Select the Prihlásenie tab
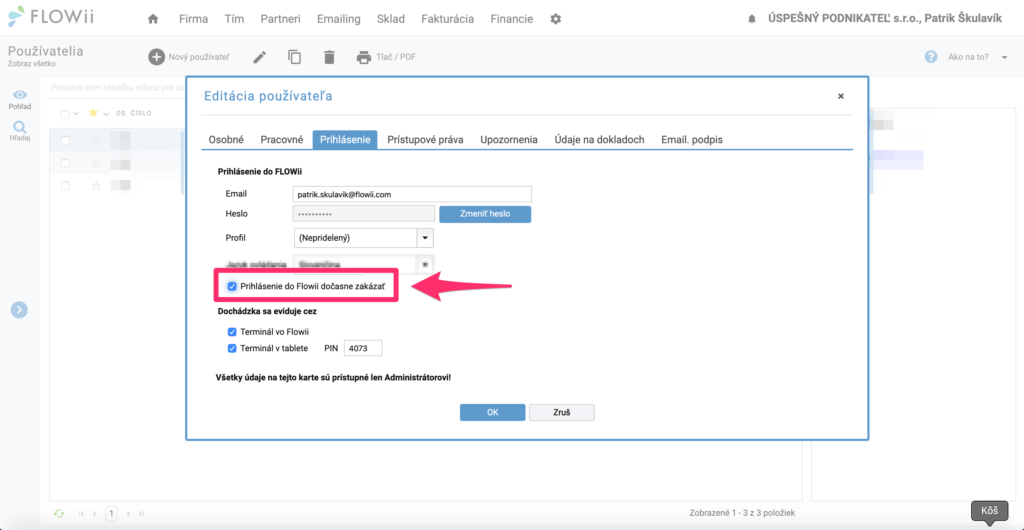This screenshot has width=1024, height=530. pyautogui.click(x=345, y=140)
